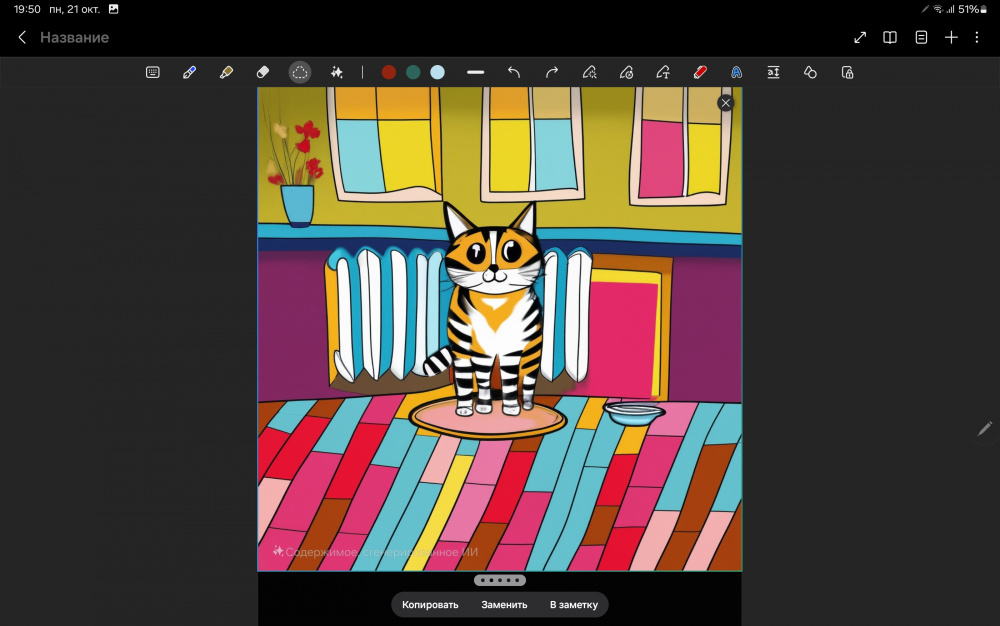This screenshot has height=626, width=1000.
Task: Open reading mode book icon
Action: (x=890, y=38)
